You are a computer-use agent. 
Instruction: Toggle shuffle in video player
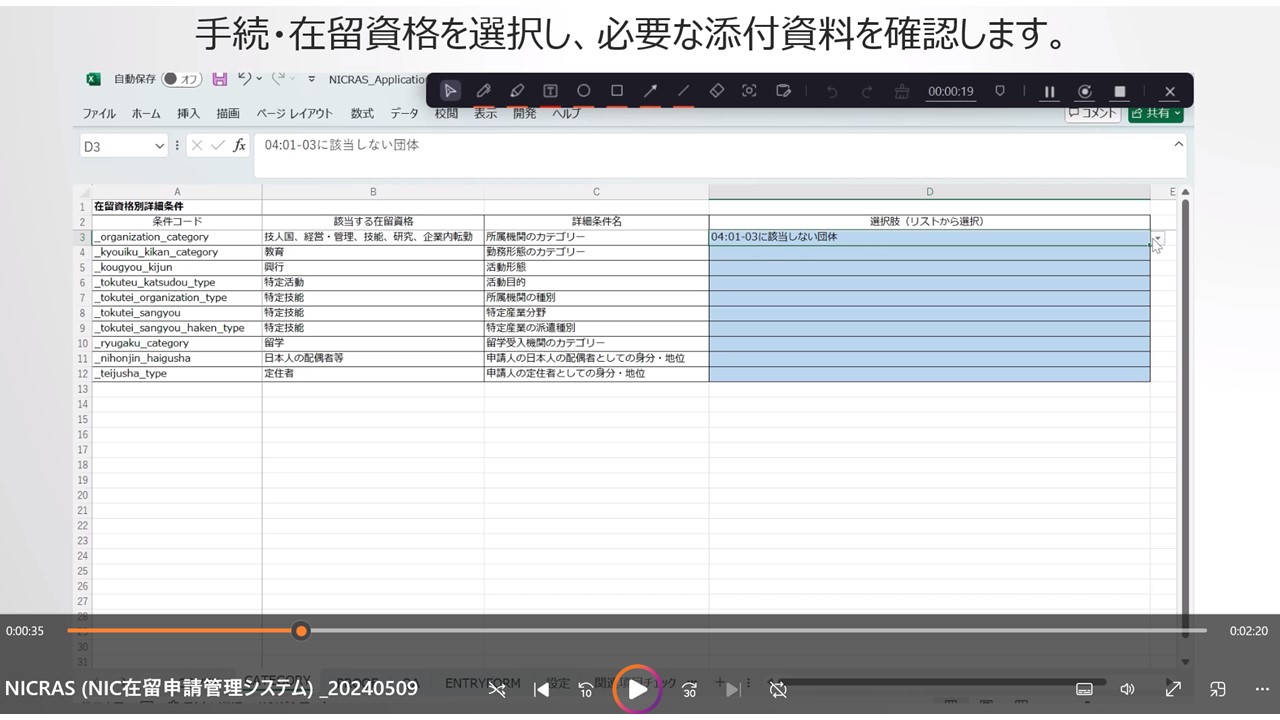pos(496,689)
